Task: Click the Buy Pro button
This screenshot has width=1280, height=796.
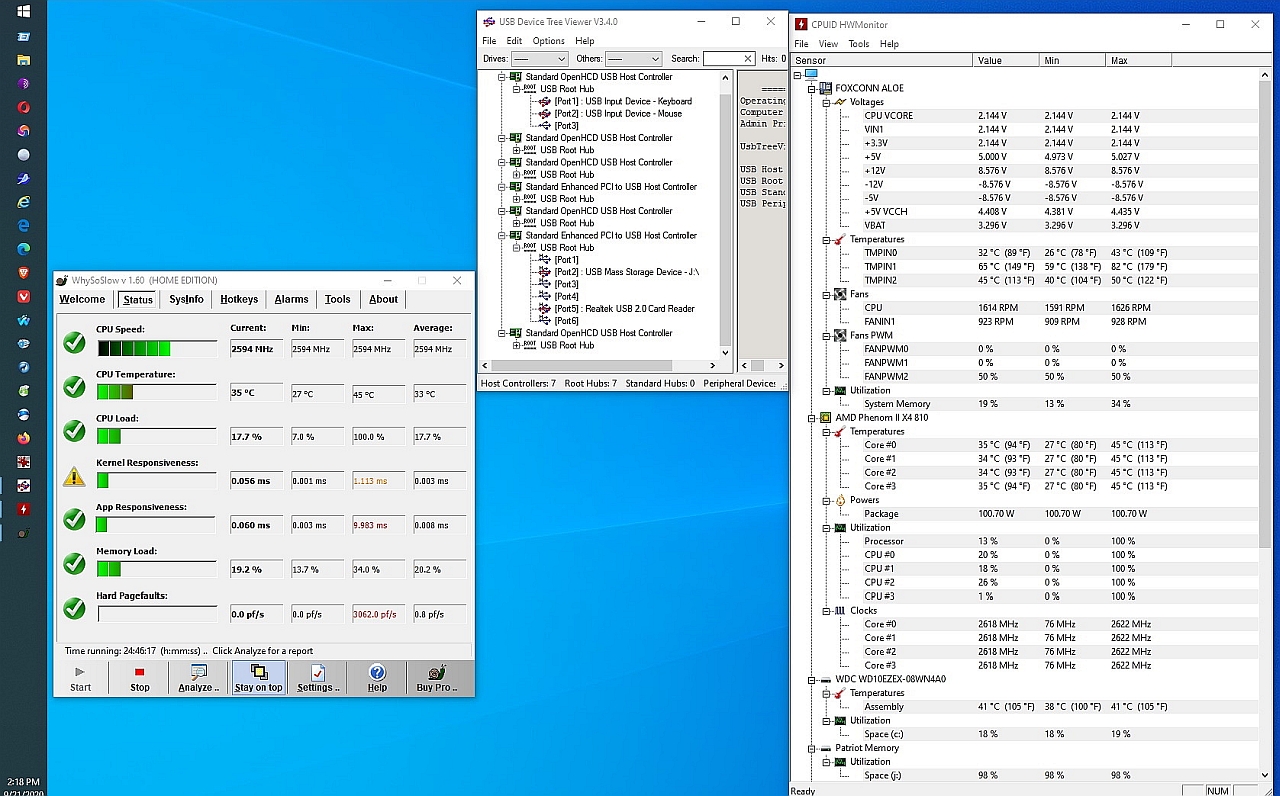Action: 437,678
